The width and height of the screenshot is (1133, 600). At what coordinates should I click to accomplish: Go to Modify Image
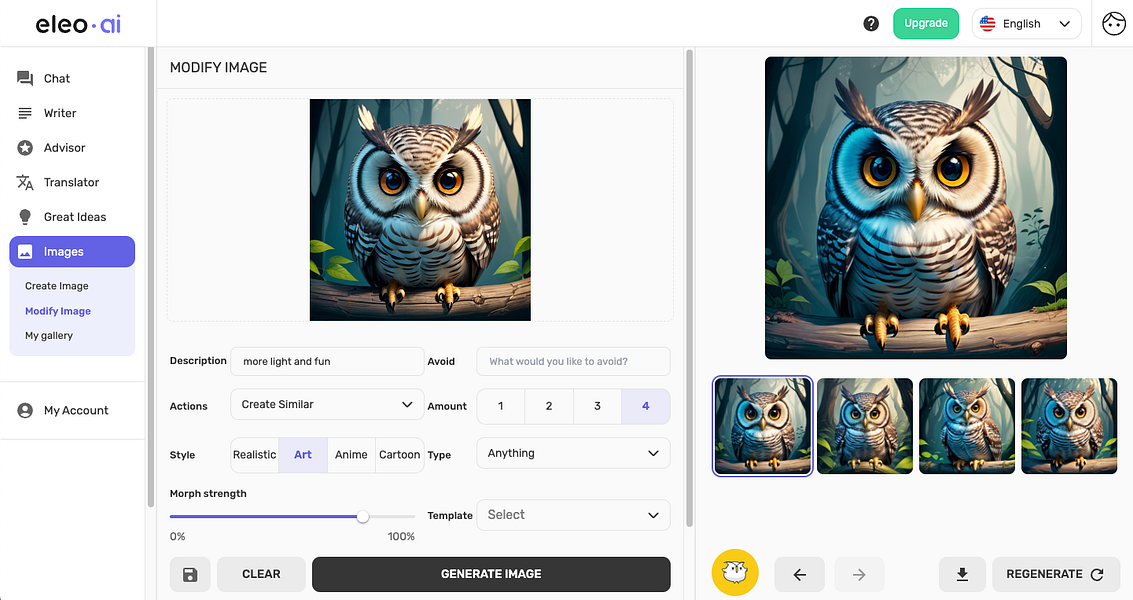pos(58,311)
